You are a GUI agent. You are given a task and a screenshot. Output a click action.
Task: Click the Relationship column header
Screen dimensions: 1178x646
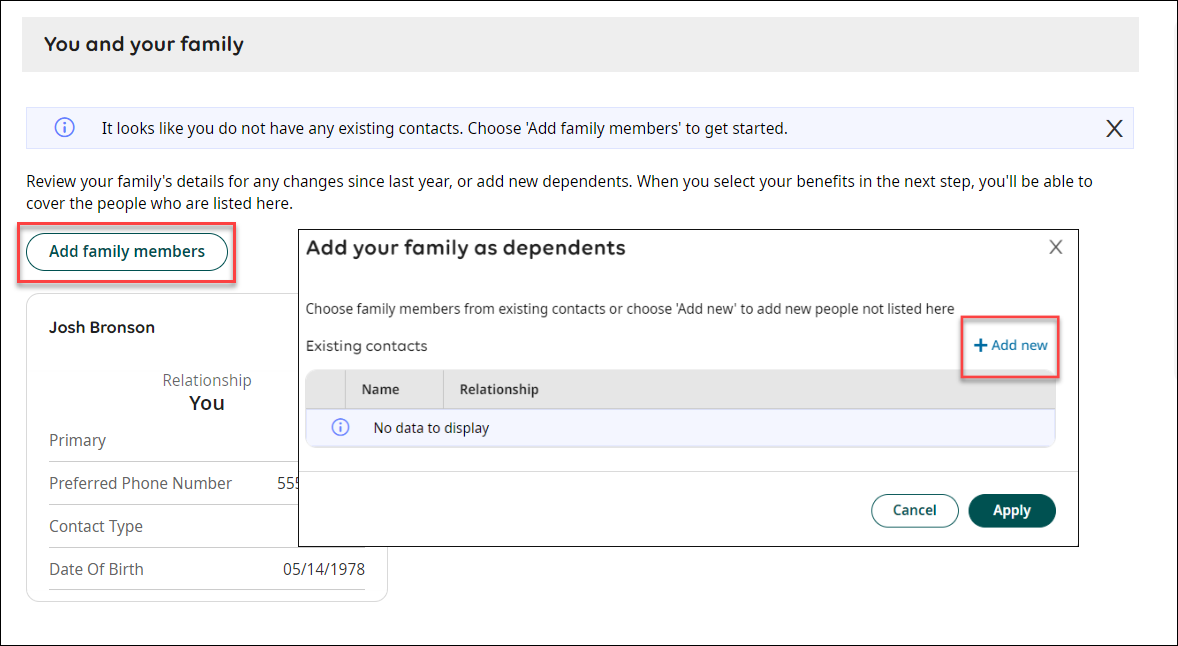point(498,389)
